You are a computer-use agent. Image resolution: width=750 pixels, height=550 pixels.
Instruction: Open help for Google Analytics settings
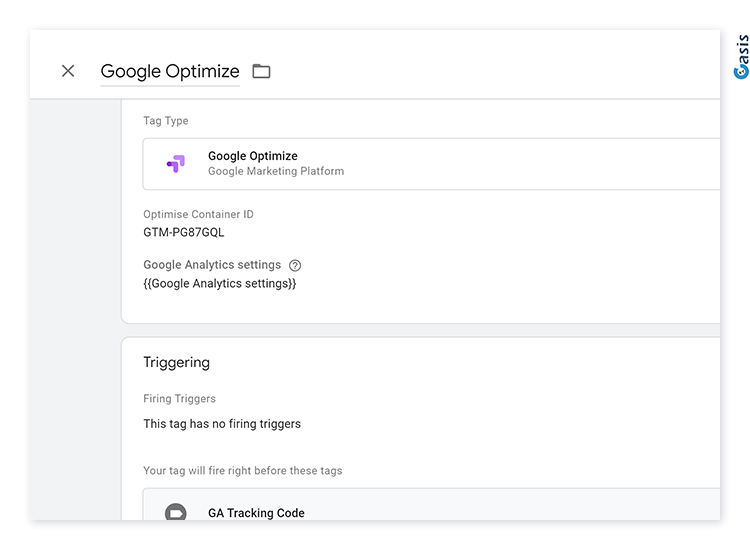[295, 265]
